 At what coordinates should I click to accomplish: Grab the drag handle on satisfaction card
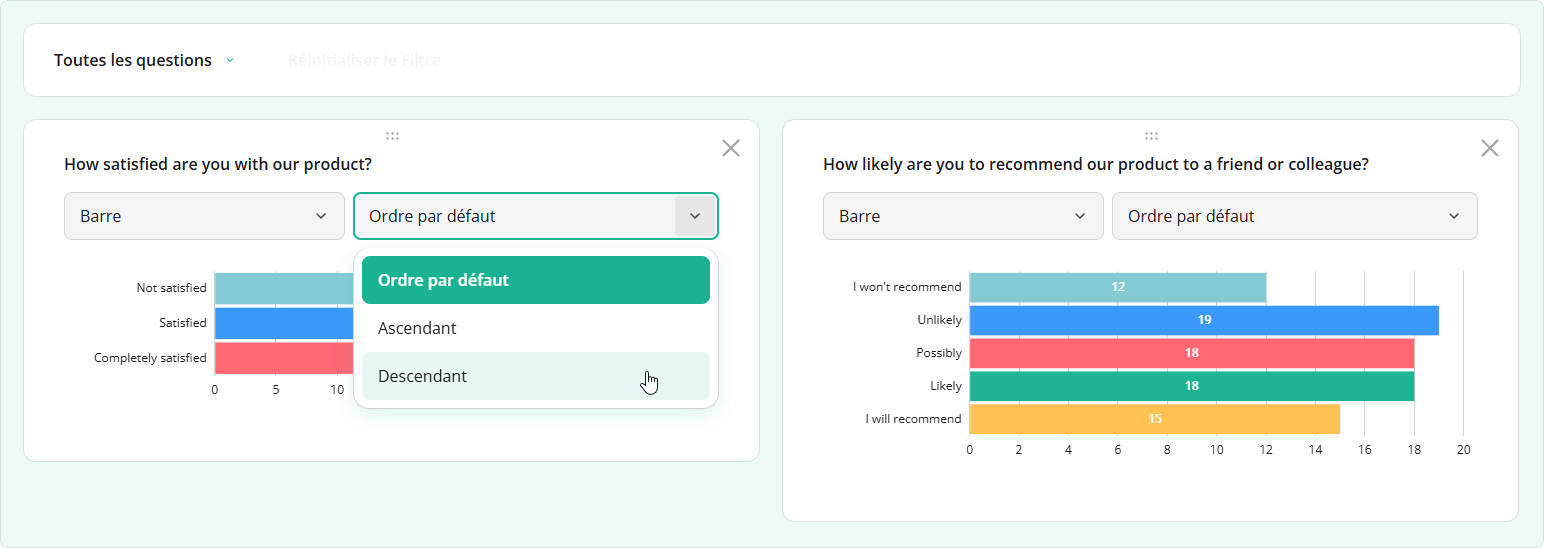coord(392,136)
